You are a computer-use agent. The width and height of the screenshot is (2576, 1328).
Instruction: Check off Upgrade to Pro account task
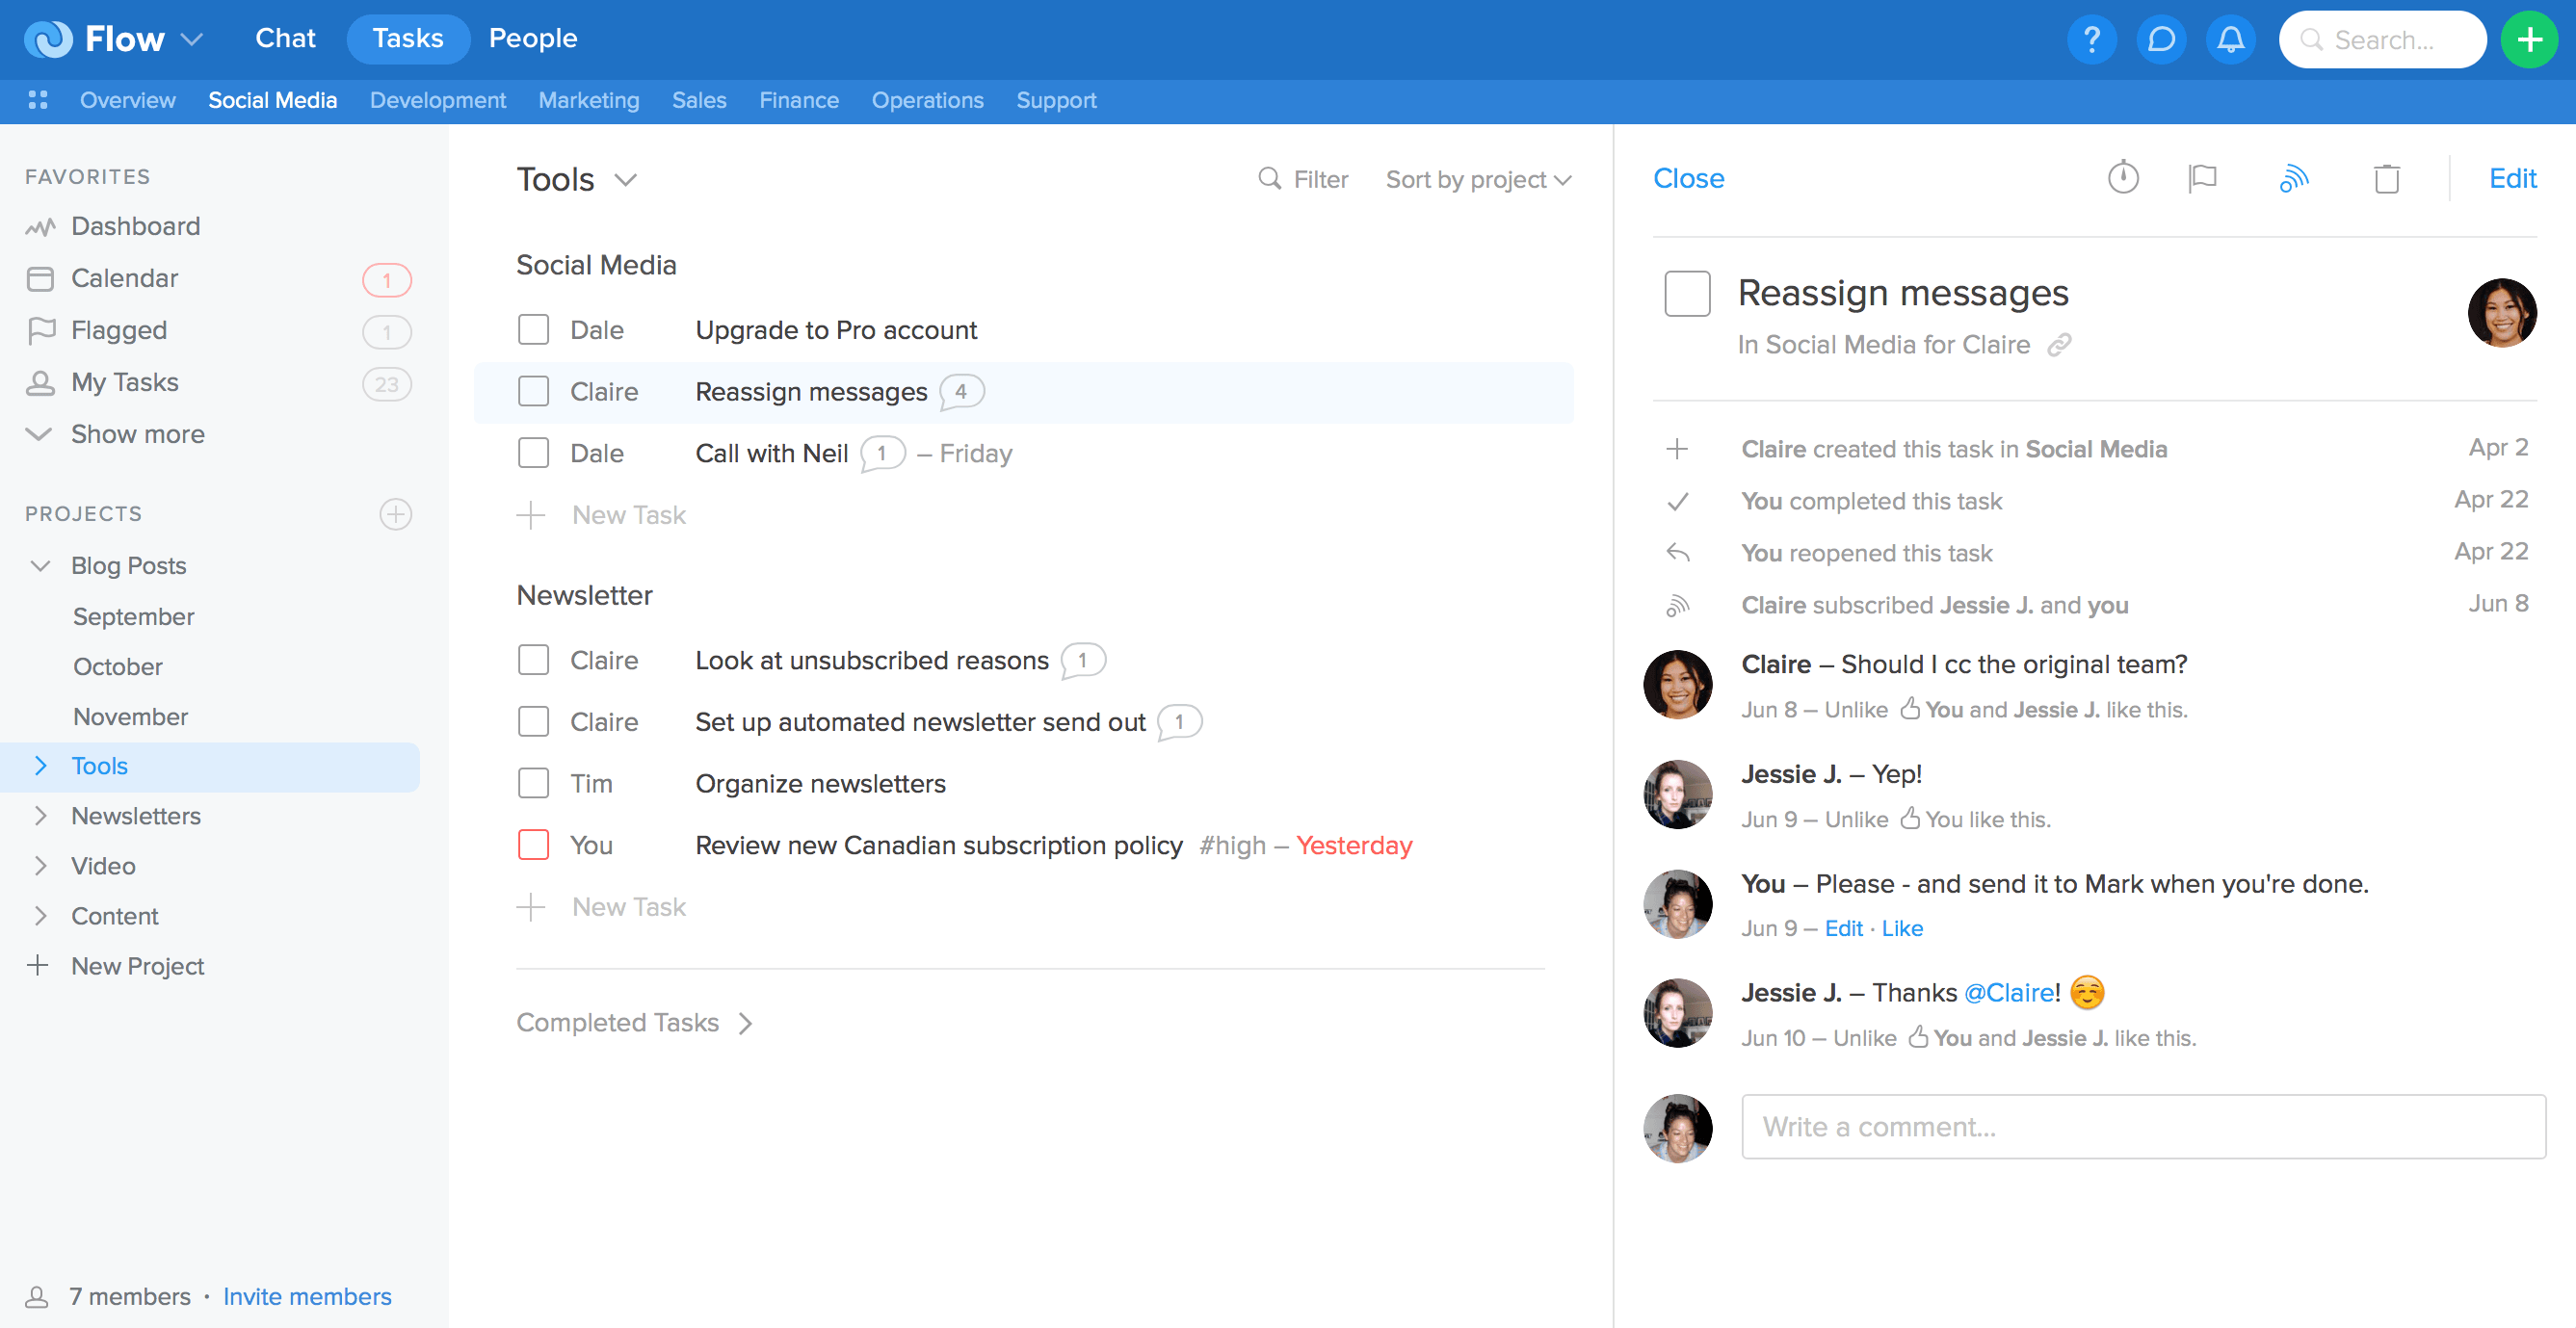tap(533, 330)
